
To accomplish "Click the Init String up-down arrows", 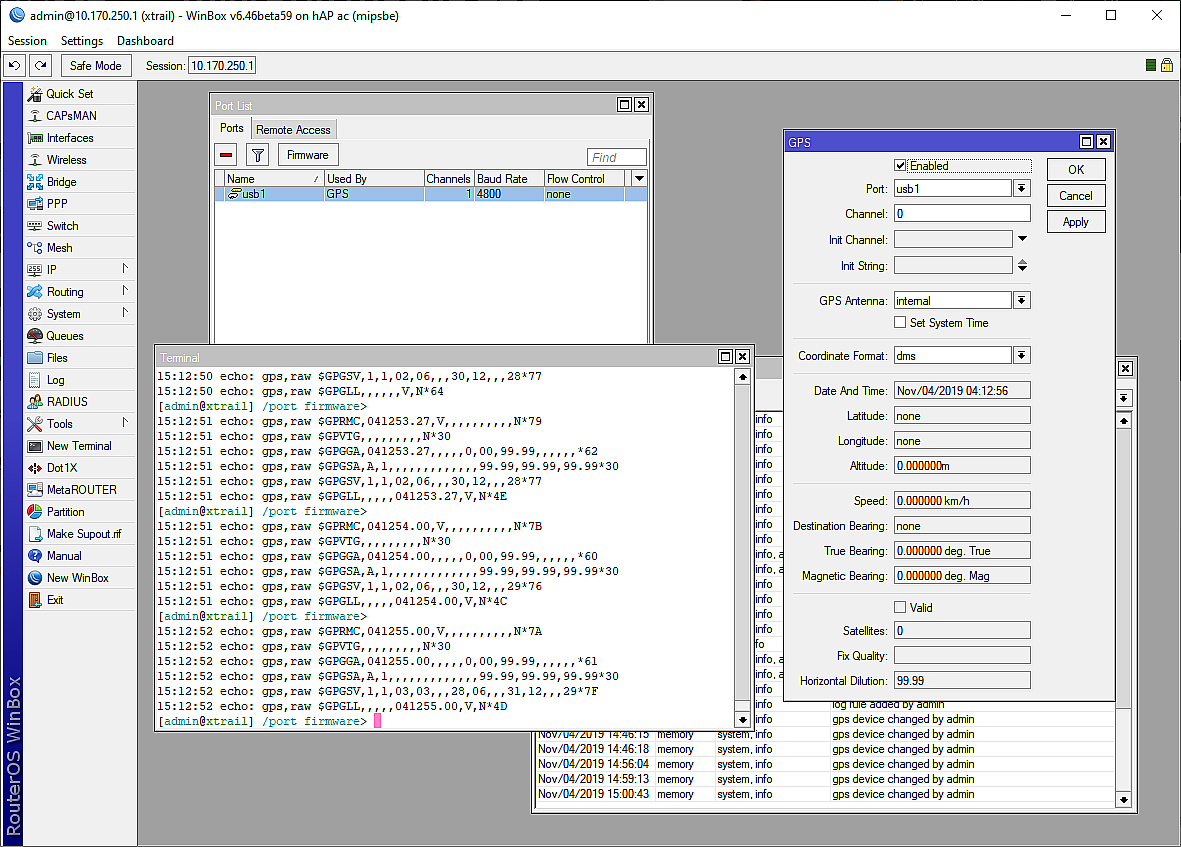I will pyautogui.click(x=1022, y=265).
